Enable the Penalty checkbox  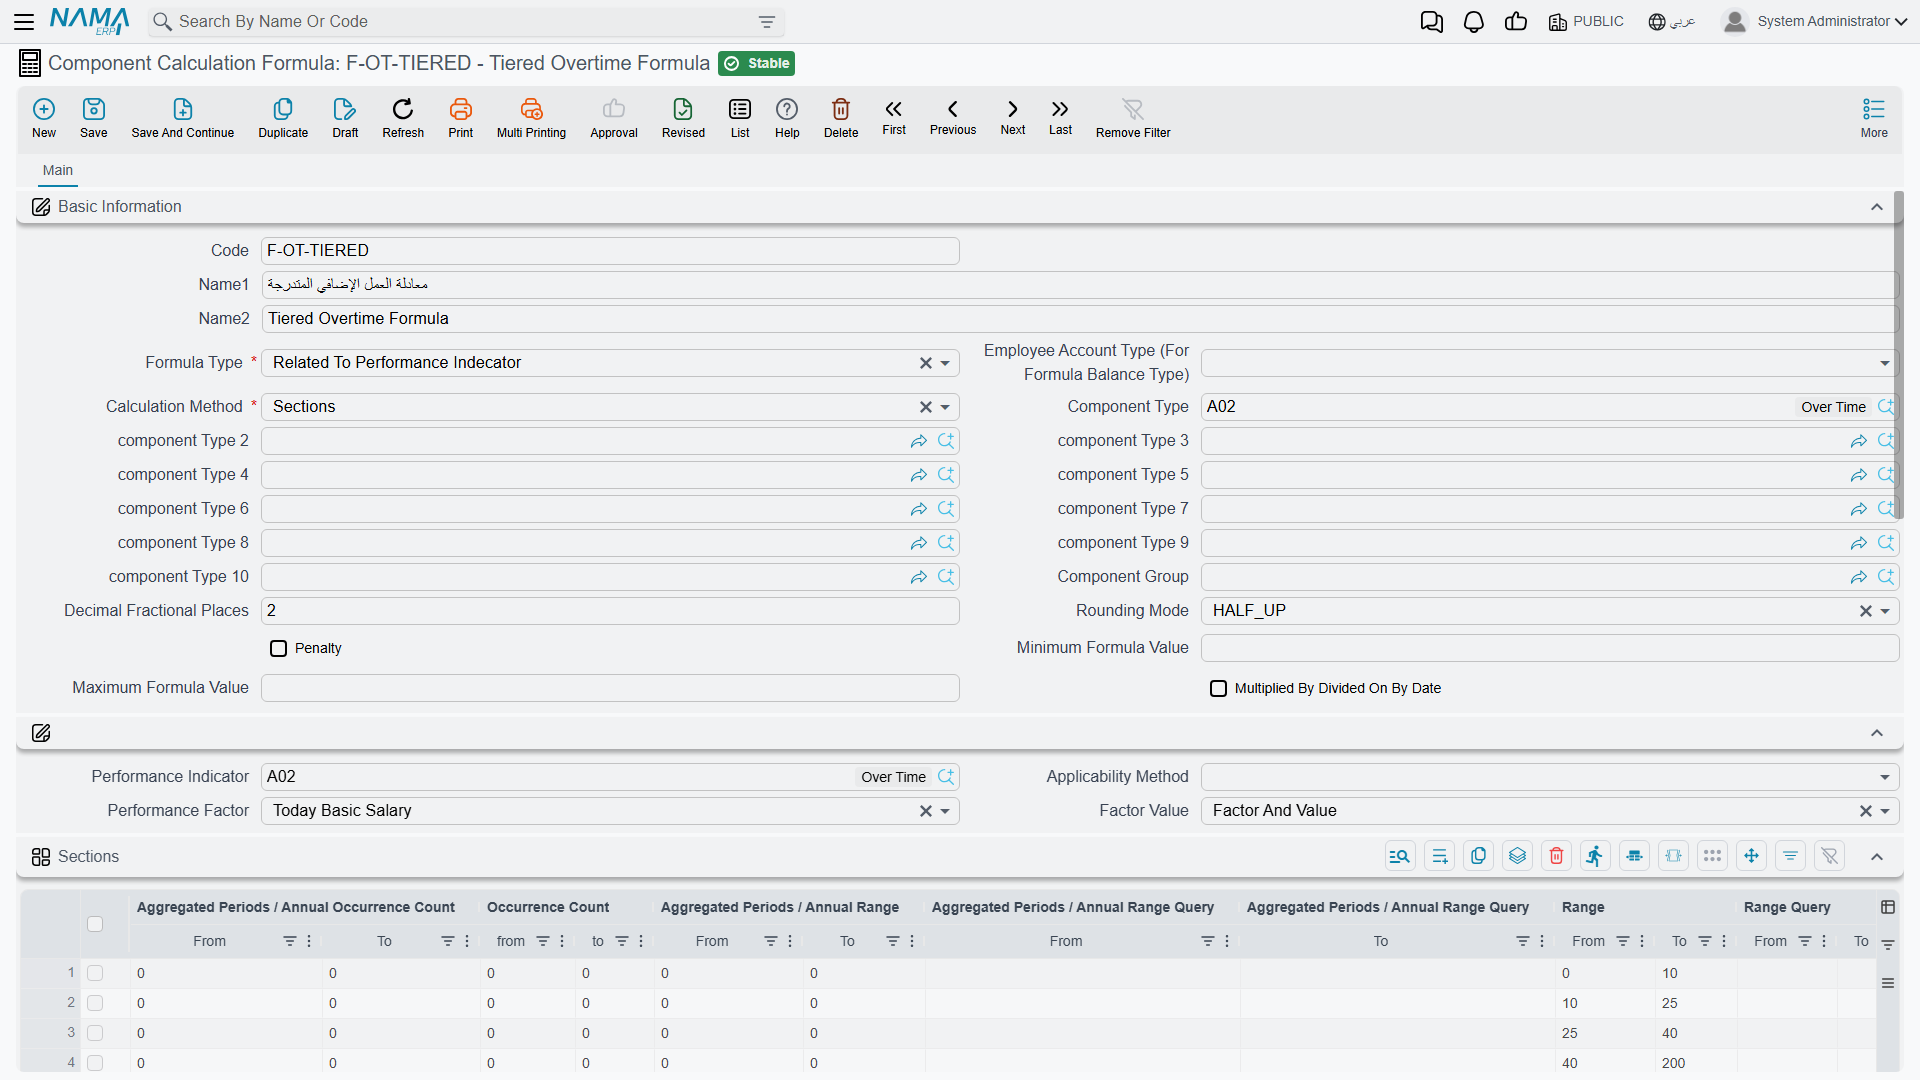tap(279, 649)
